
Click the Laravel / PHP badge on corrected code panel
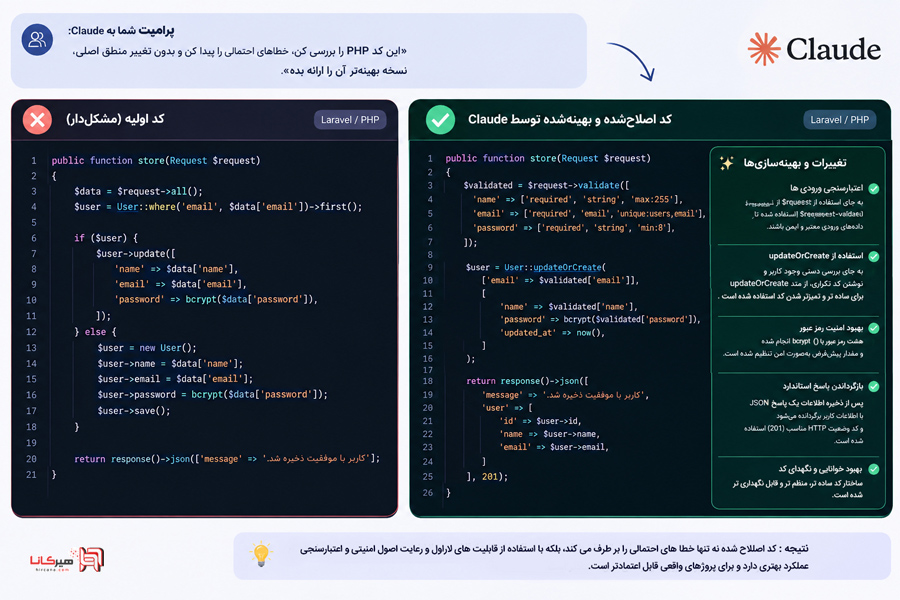[839, 119]
